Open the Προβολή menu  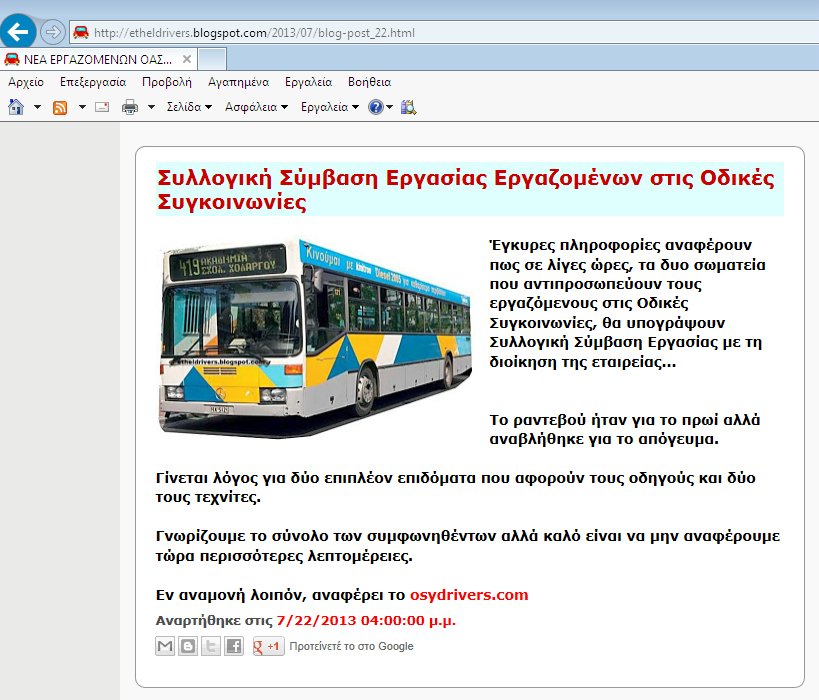(x=167, y=82)
